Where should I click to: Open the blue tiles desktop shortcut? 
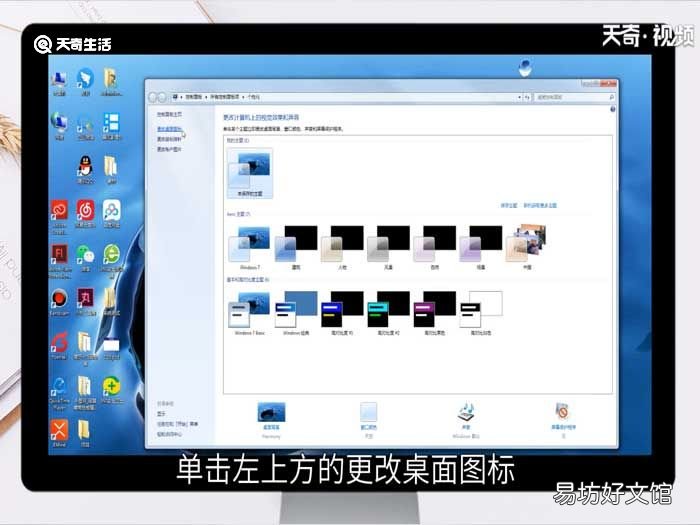click(111, 126)
